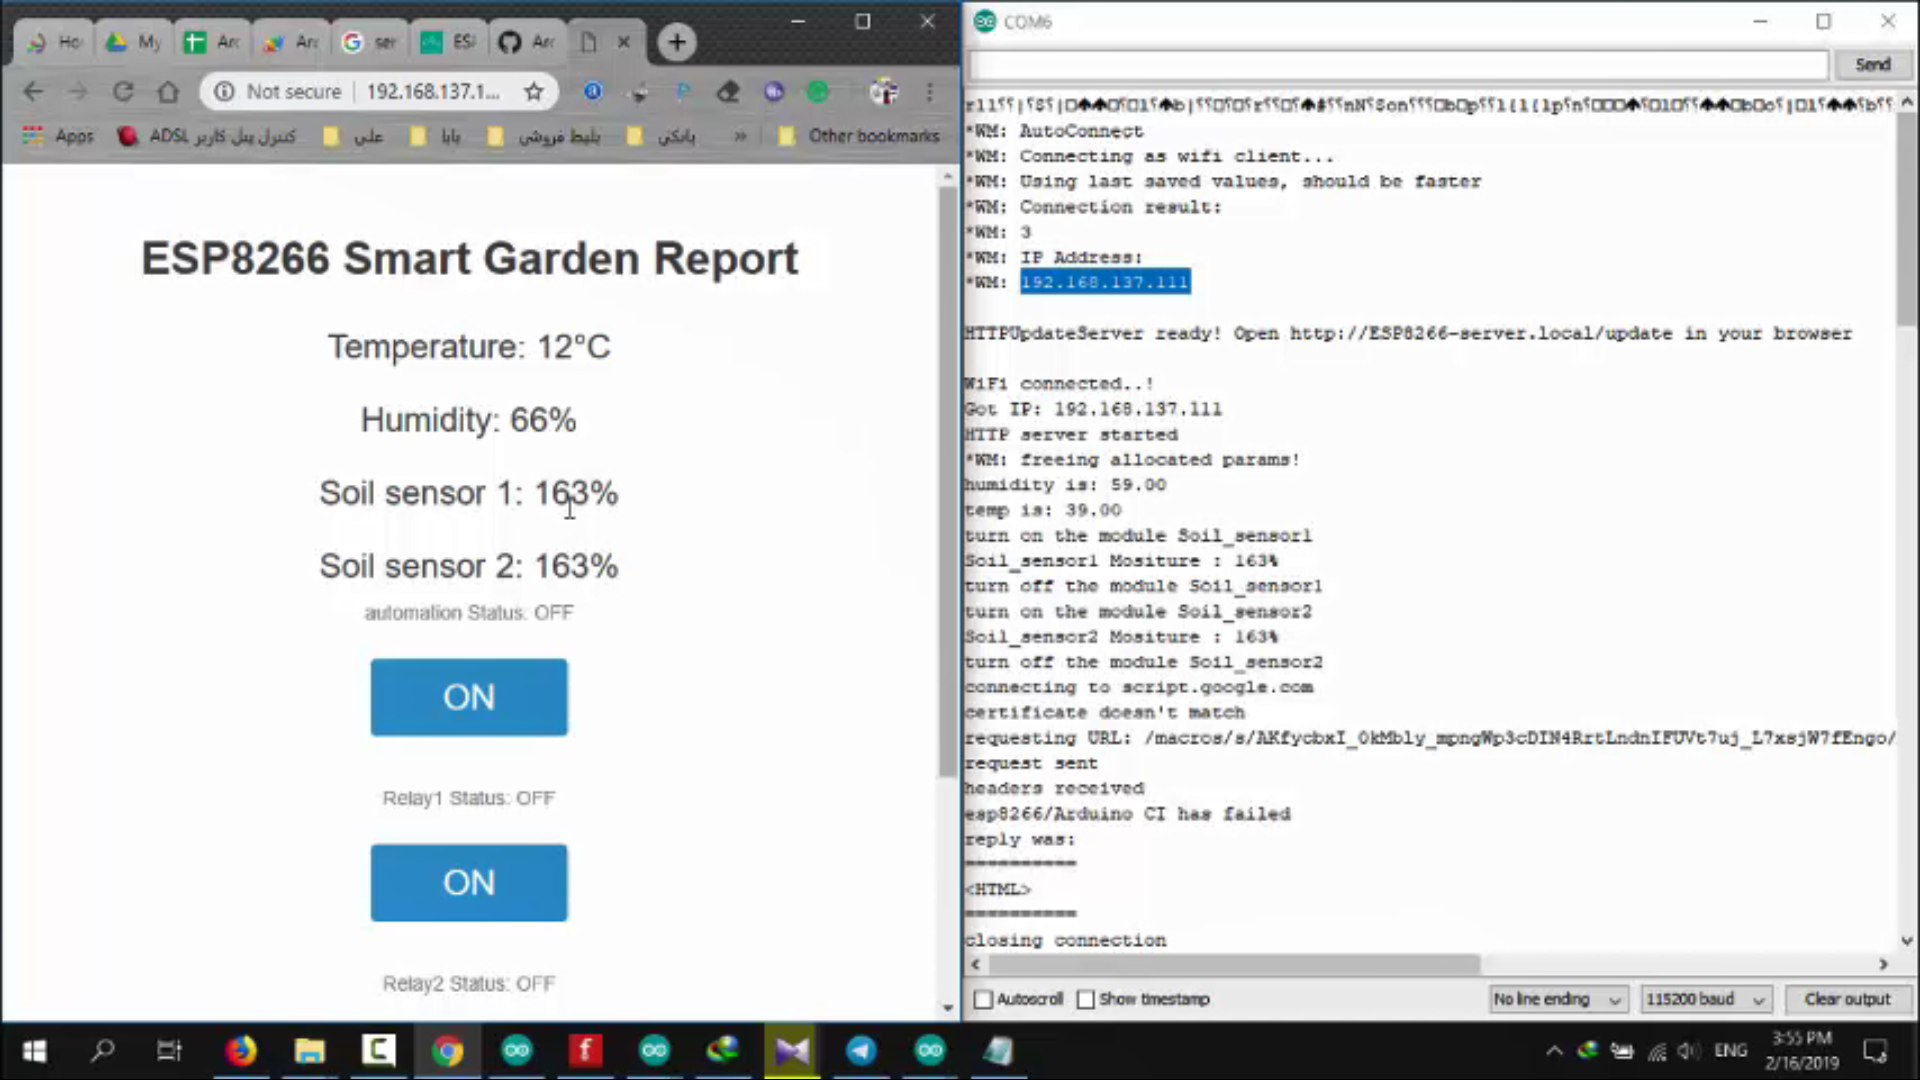1920x1080 pixels.
Task: Click the Send button in serial monitor
Action: (x=1872, y=64)
